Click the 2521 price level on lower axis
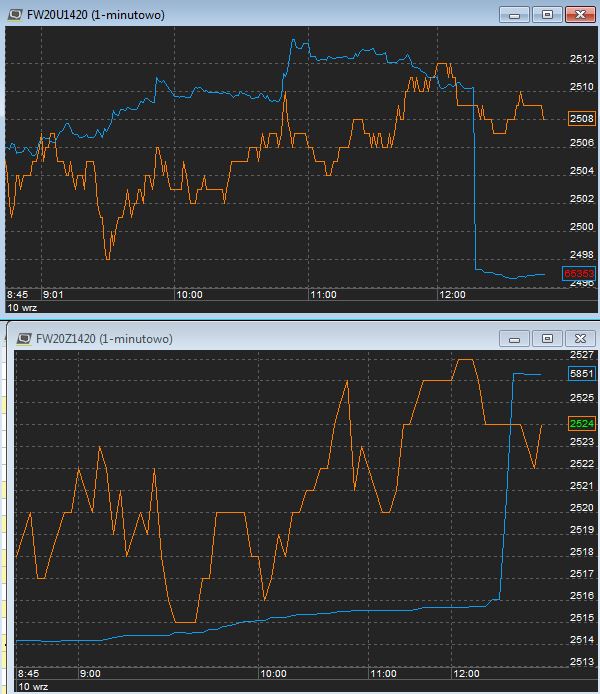 point(582,486)
